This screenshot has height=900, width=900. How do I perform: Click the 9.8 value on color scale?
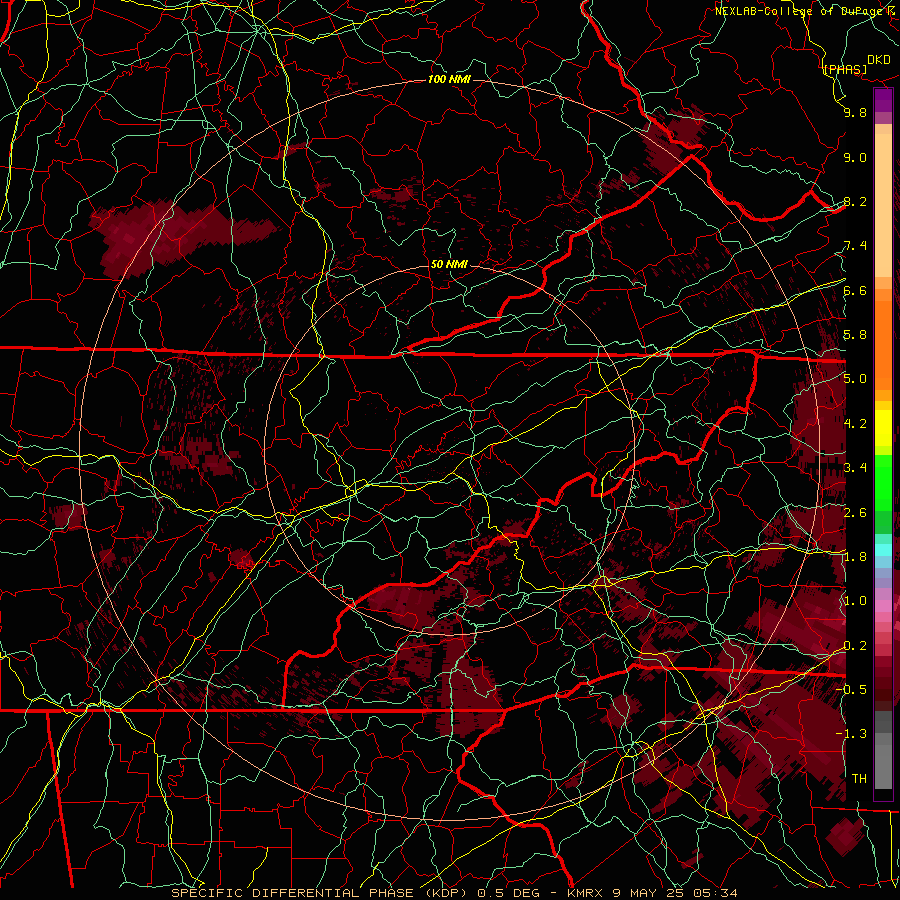(x=855, y=112)
